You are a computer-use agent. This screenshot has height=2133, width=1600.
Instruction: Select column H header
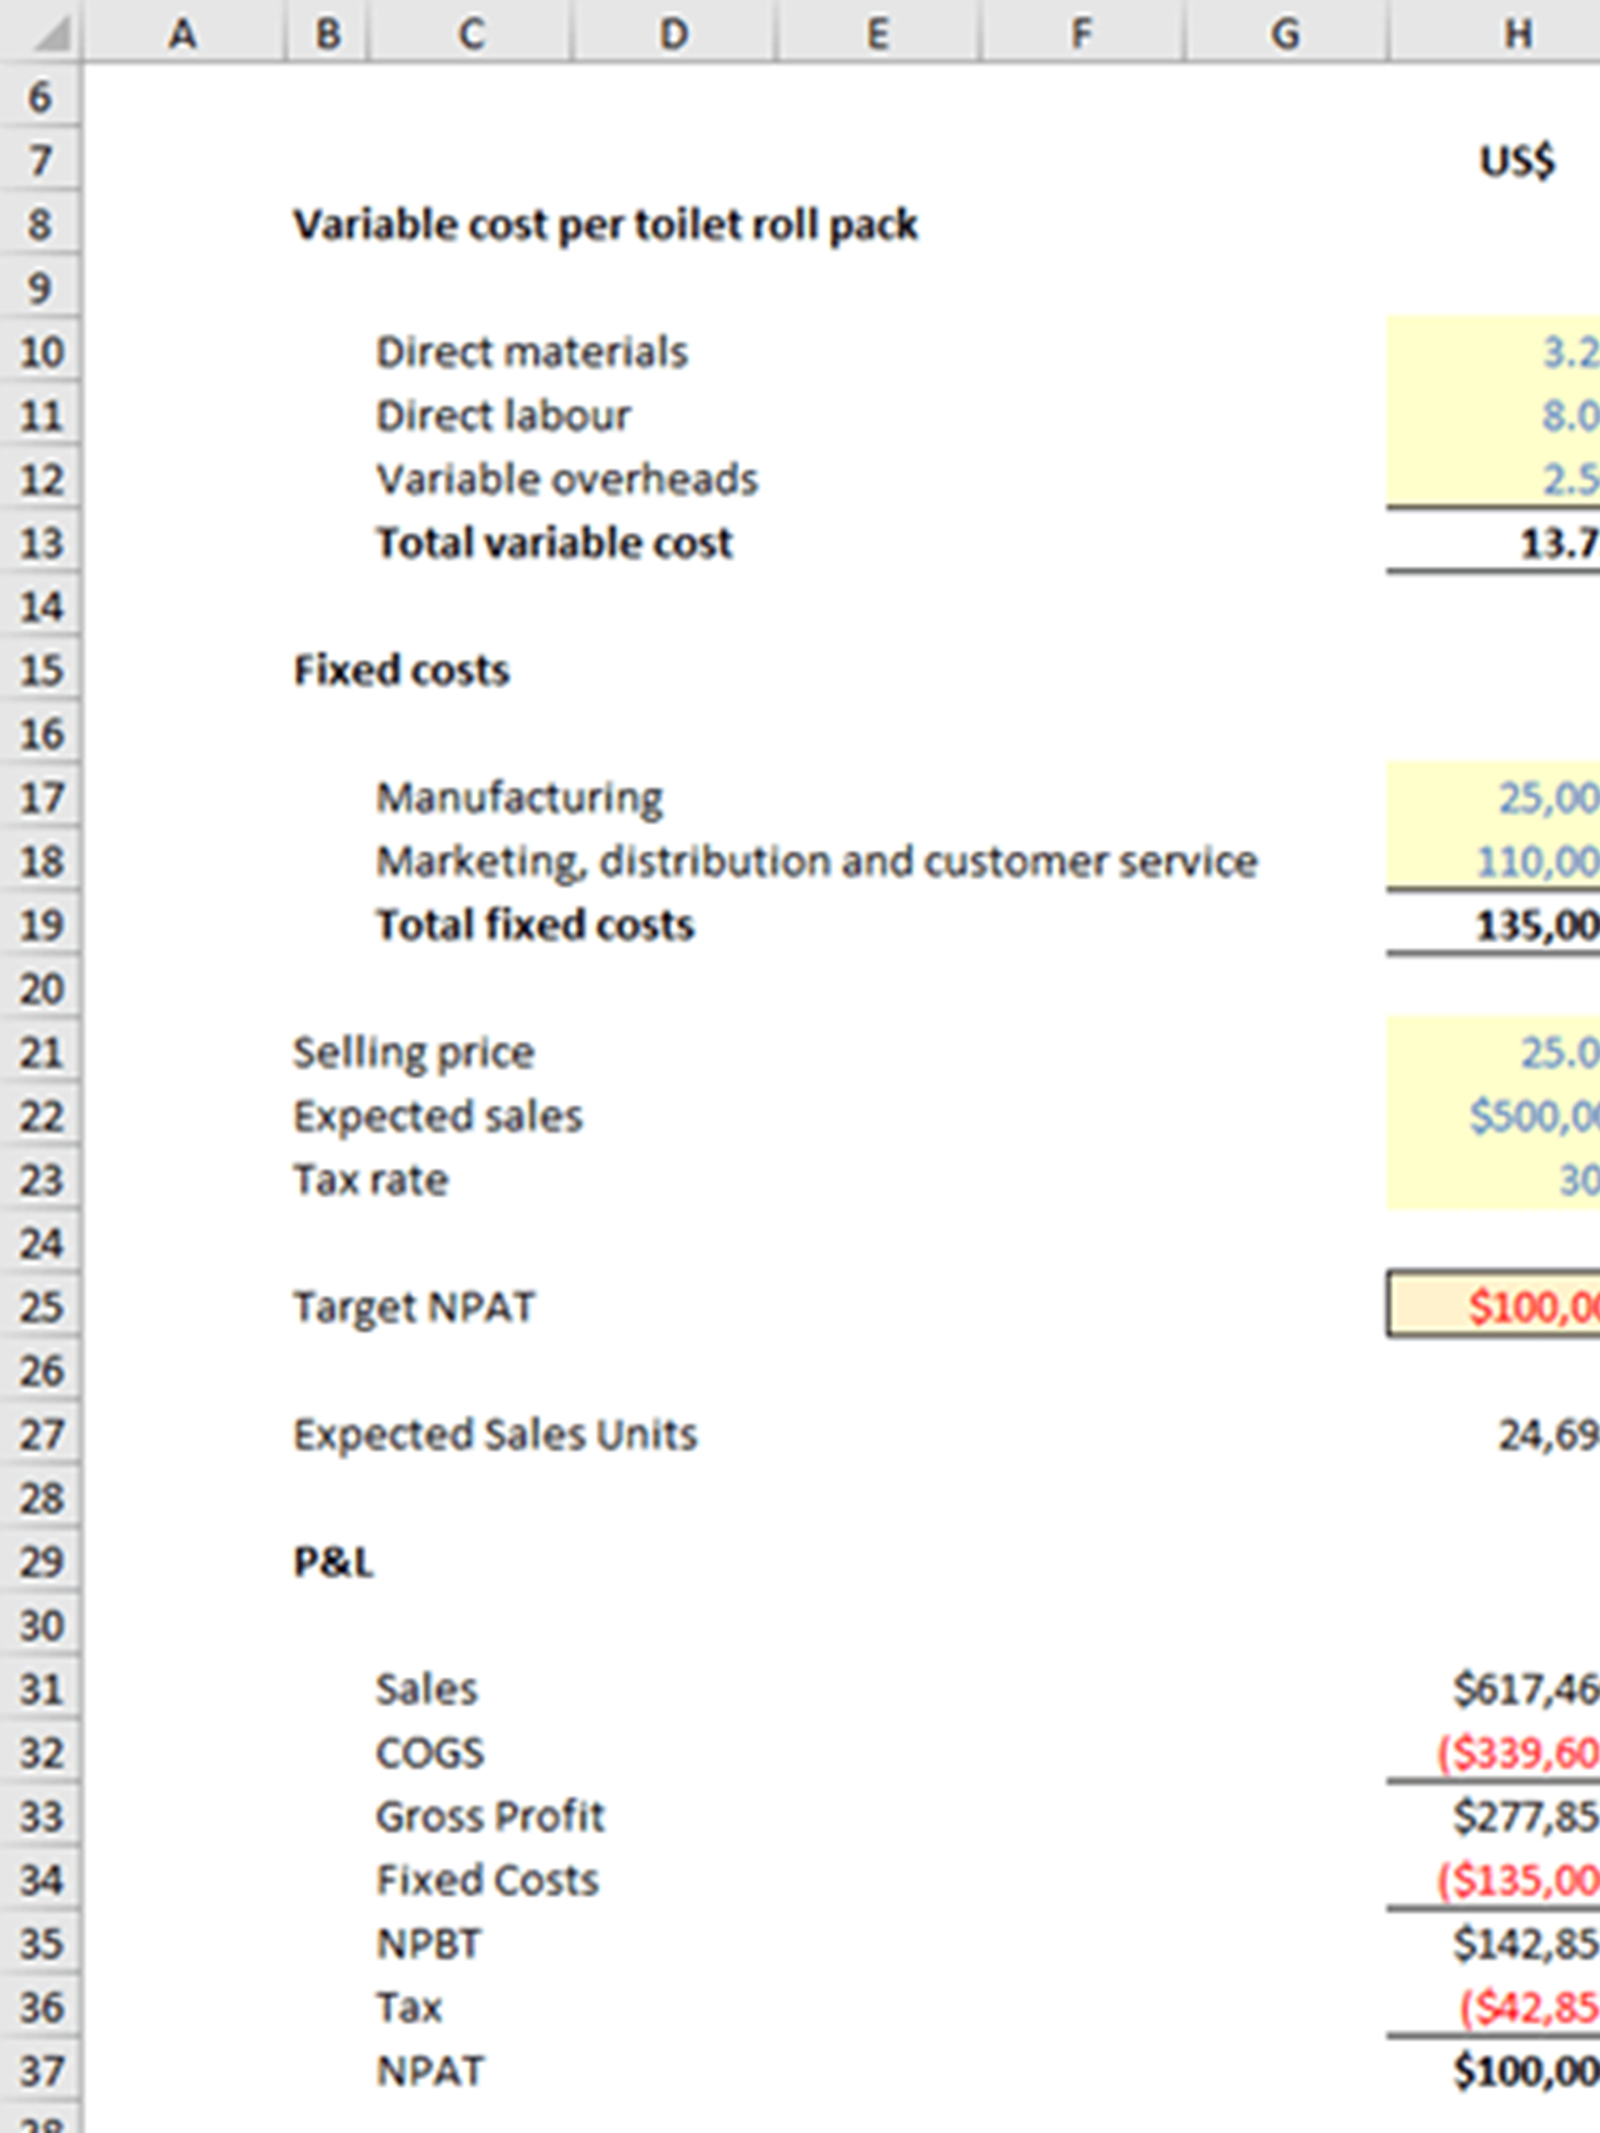click(x=1517, y=33)
